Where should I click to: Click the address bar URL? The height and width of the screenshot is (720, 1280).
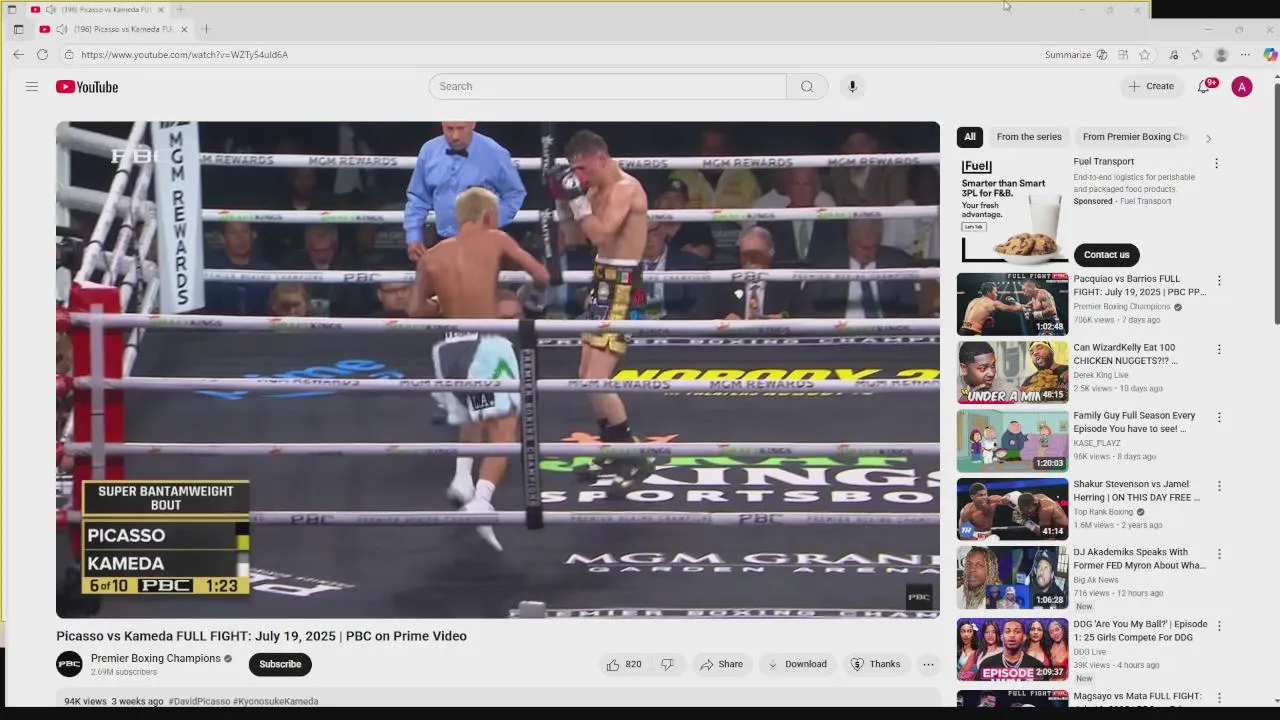[x=184, y=55]
